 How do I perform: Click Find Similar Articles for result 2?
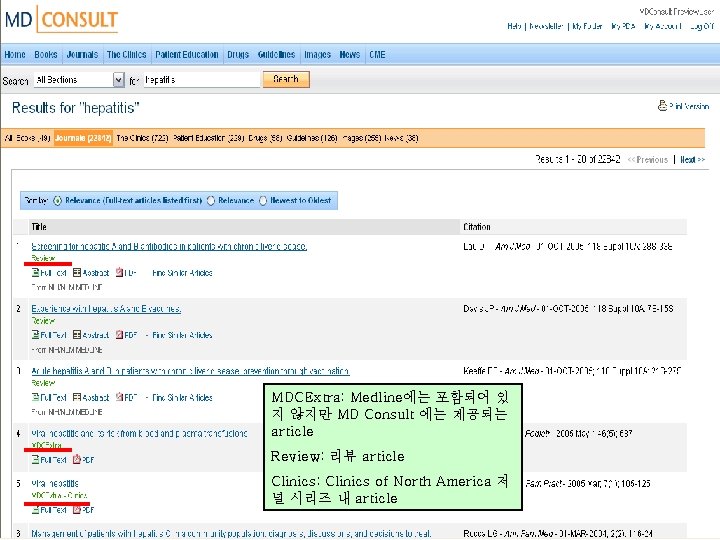pos(182,335)
